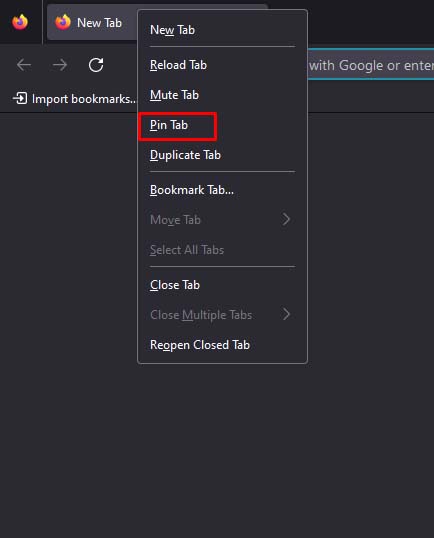Click the Firefox icon on the New Tab tab
Image resolution: width=434 pixels, height=538 pixels.
(63, 22)
